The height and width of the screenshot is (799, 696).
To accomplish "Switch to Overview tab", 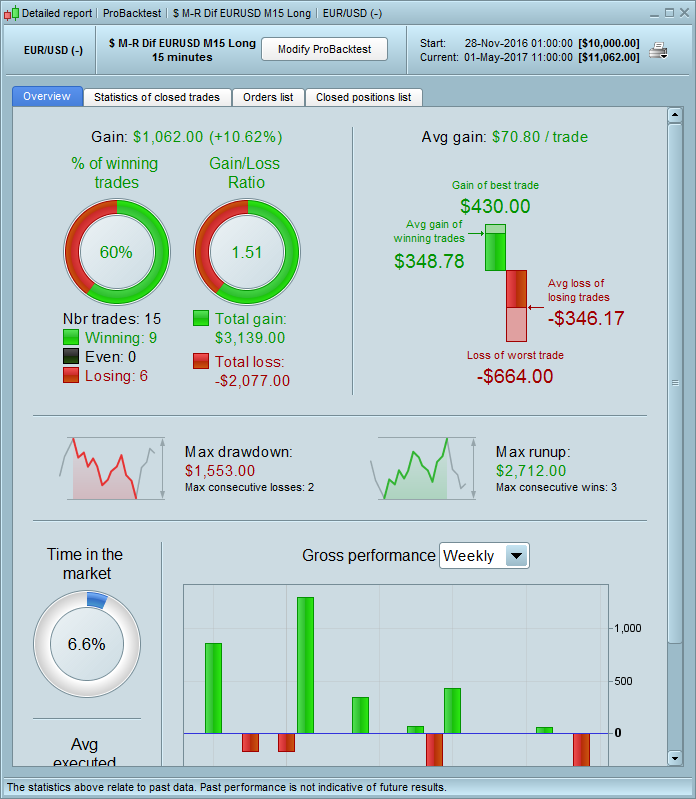I will 47,96.
